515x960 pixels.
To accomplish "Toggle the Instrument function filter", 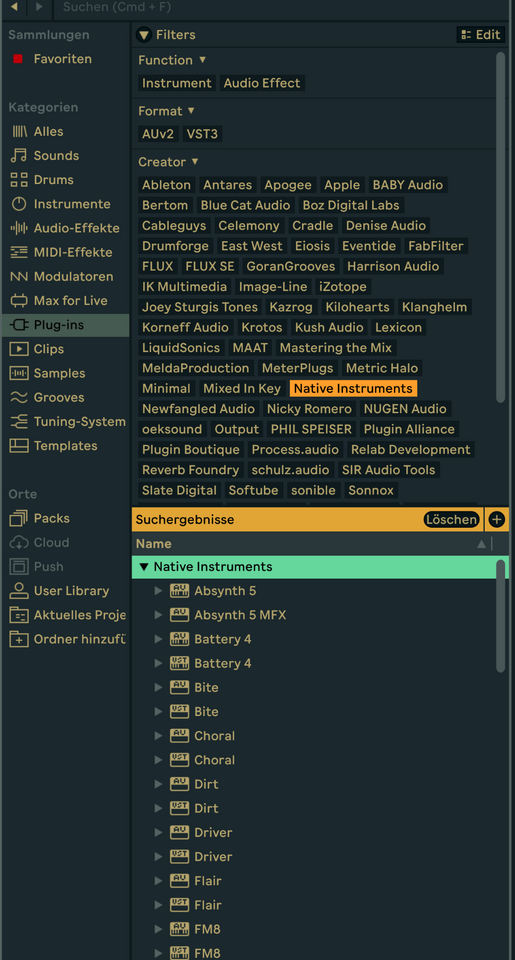I will click(x=176, y=83).
